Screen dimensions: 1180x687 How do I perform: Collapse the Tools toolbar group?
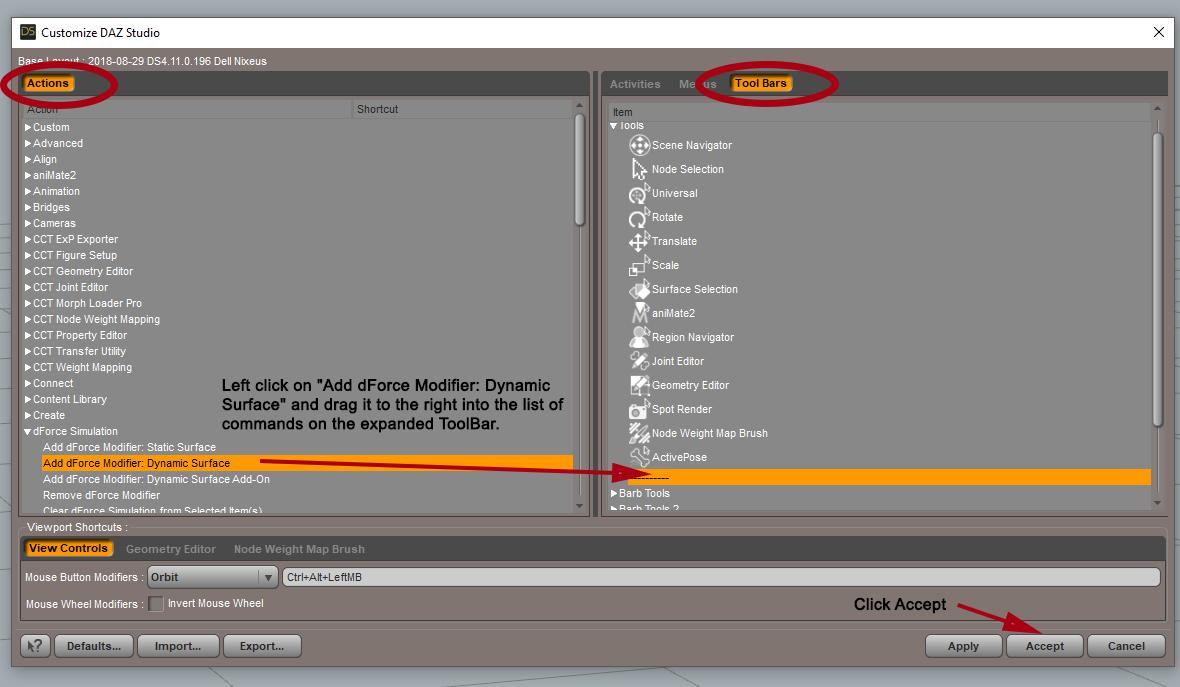(x=613, y=126)
